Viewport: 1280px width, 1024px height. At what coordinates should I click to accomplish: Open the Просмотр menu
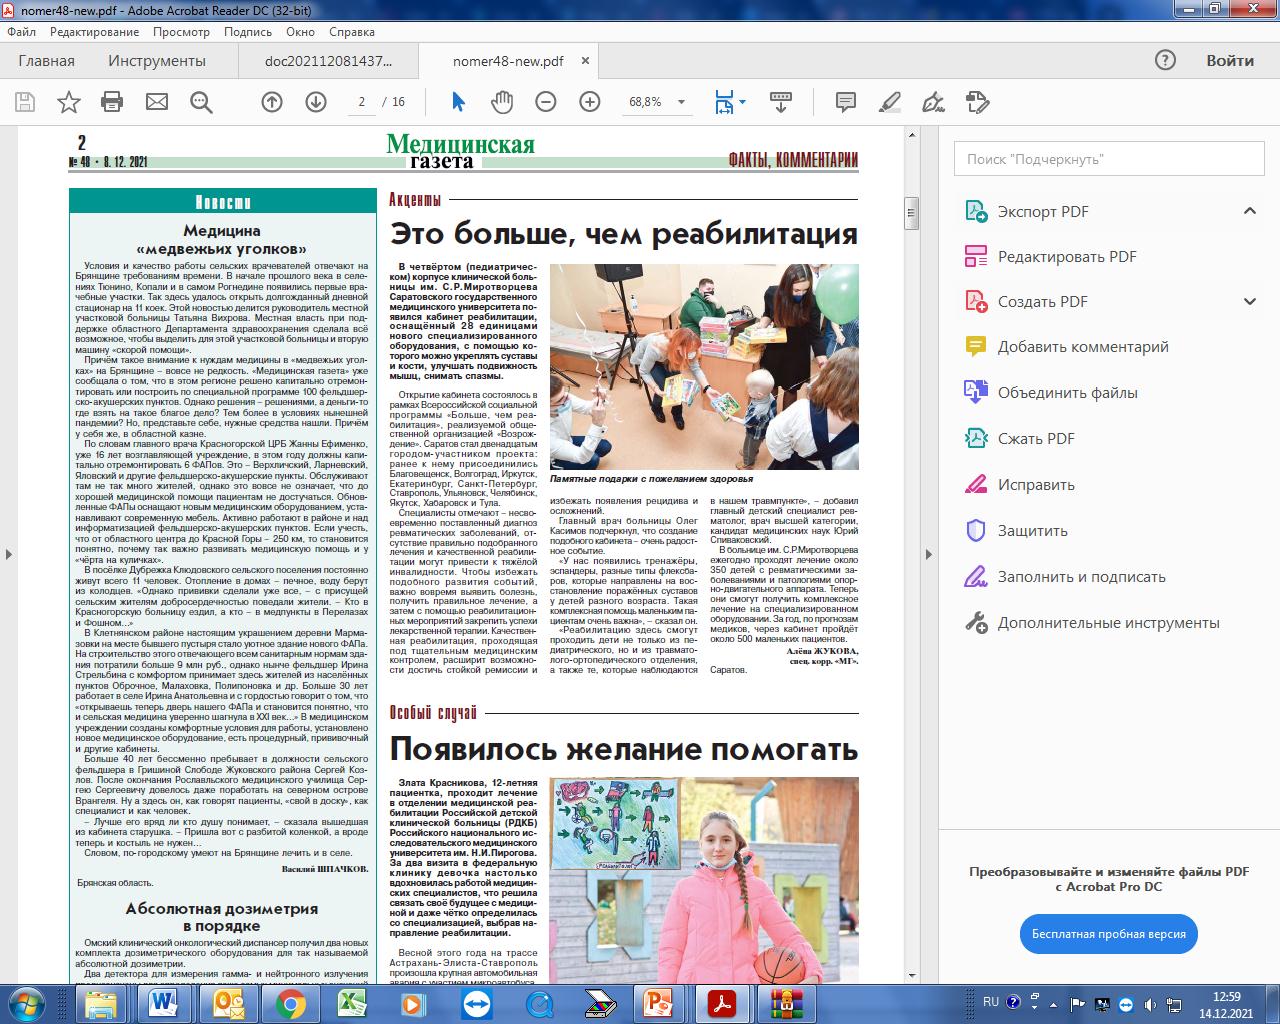point(182,32)
